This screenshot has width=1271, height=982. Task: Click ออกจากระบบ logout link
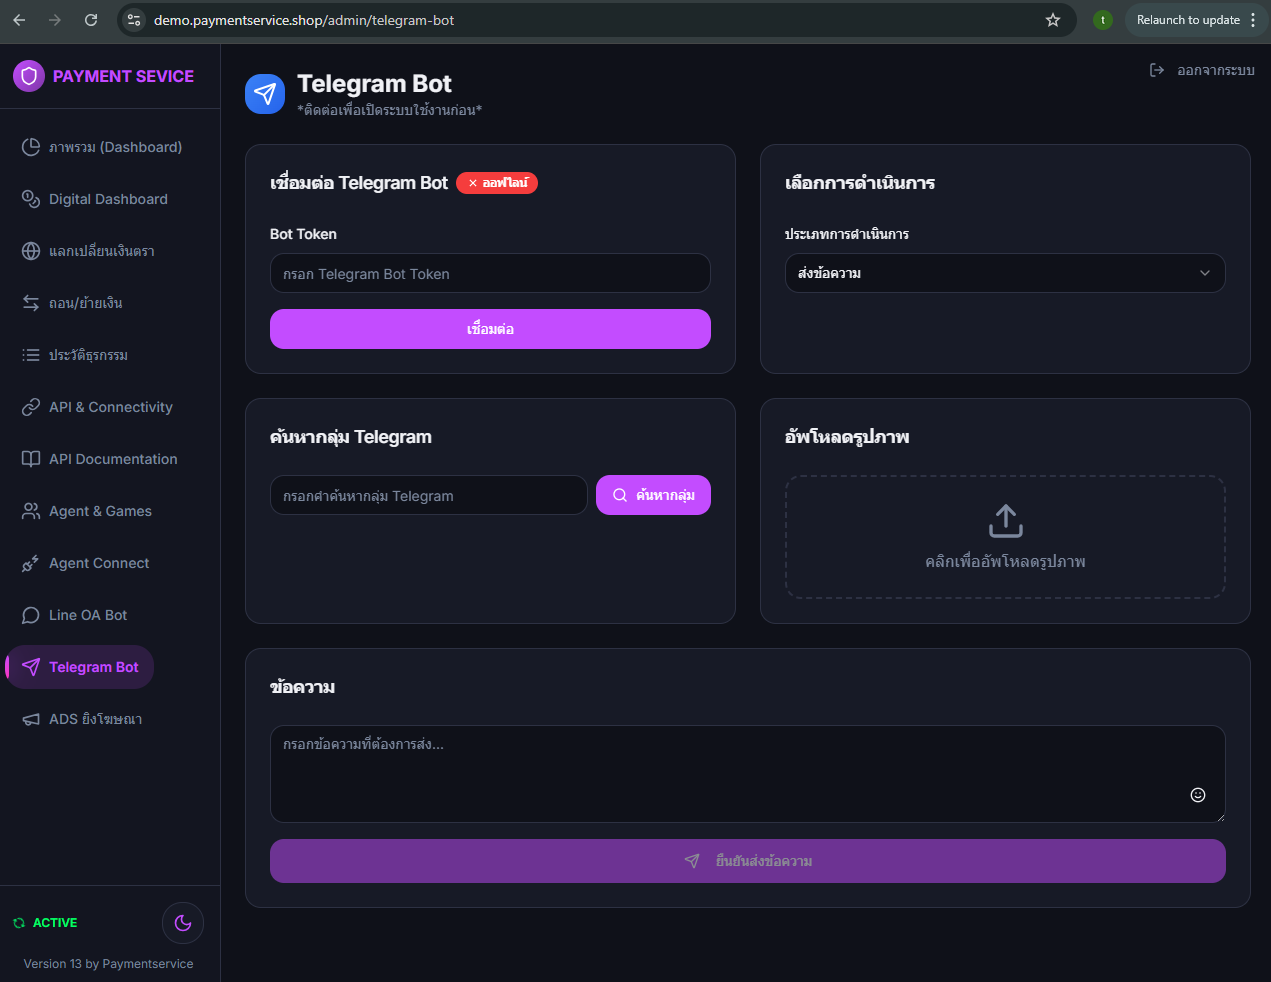[1202, 70]
